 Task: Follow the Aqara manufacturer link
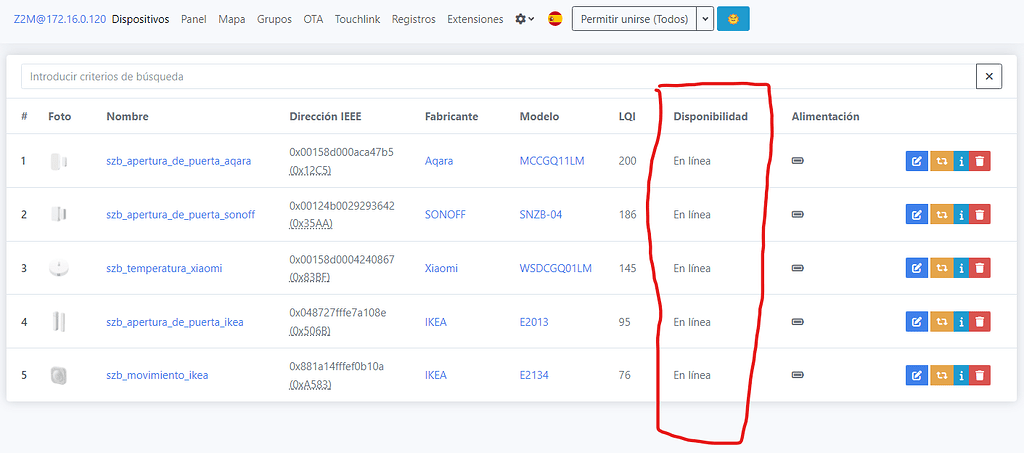[438, 161]
